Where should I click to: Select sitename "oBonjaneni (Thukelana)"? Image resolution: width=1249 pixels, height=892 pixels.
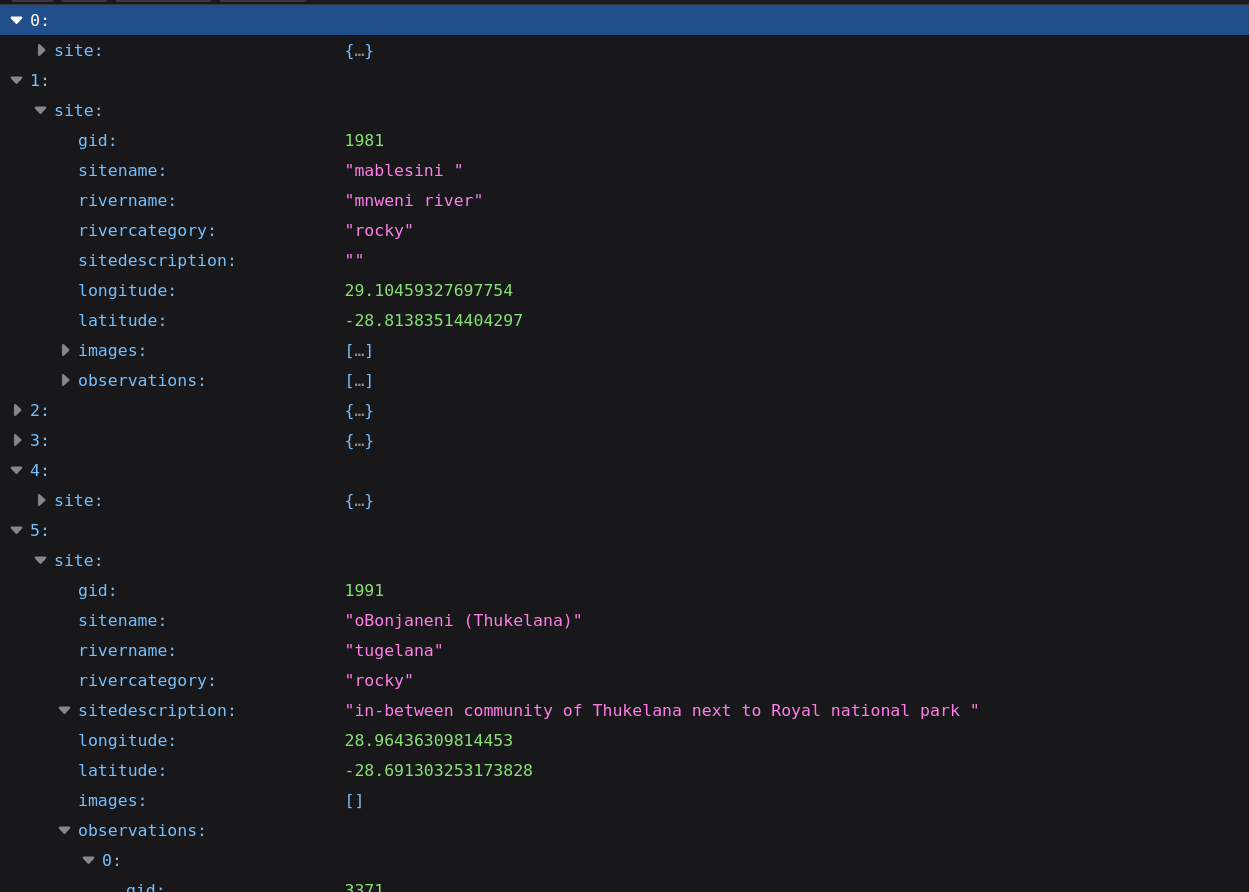point(463,621)
